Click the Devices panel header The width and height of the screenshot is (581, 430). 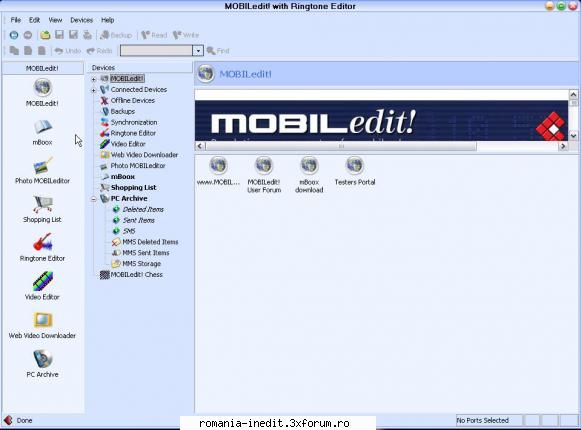[x=139, y=67]
